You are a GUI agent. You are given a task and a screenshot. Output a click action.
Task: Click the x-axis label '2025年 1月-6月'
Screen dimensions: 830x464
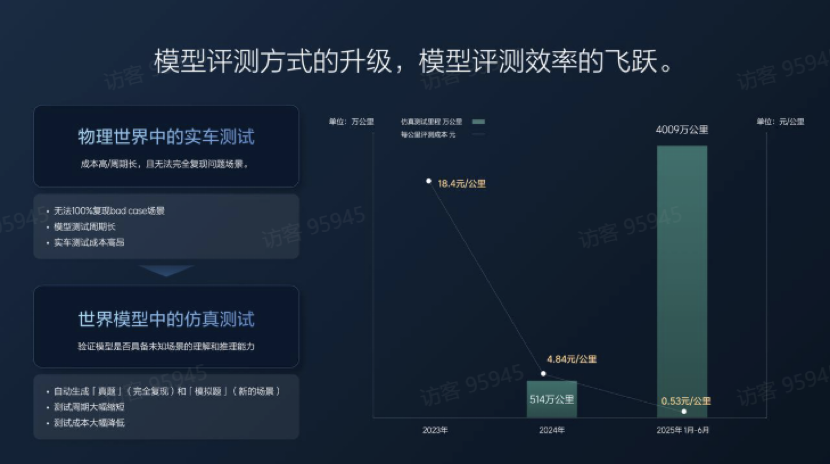(x=682, y=430)
